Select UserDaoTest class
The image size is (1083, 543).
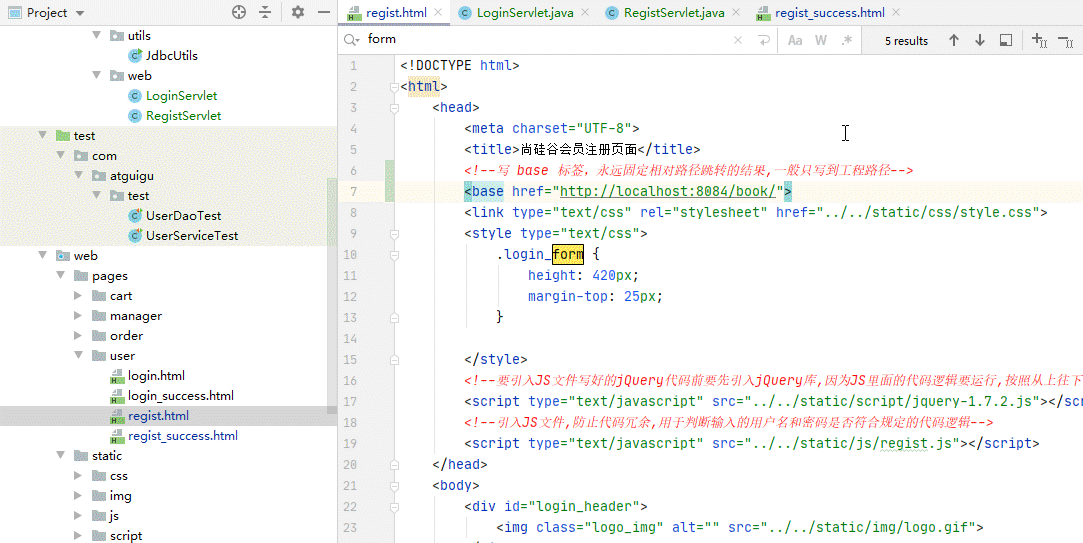click(183, 216)
